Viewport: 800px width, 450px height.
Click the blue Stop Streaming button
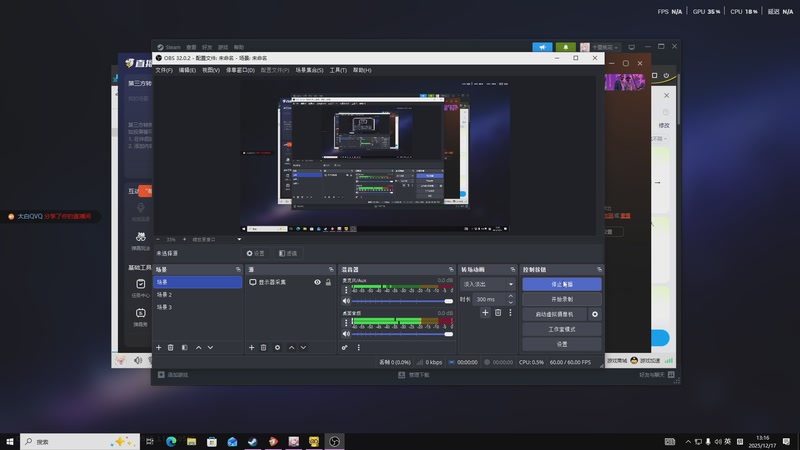562,284
